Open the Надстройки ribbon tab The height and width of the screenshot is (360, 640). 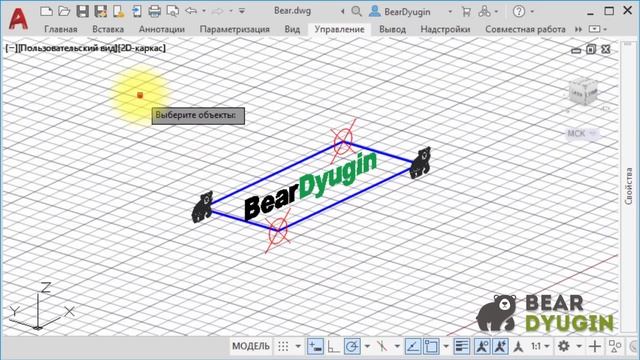pyautogui.click(x=445, y=29)
